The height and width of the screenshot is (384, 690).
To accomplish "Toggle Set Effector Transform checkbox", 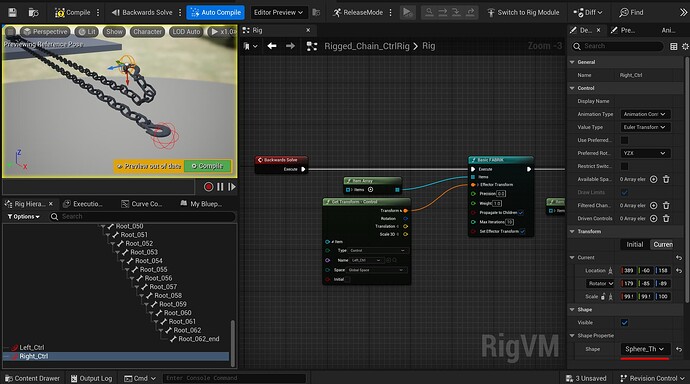I will pos(522,231).
